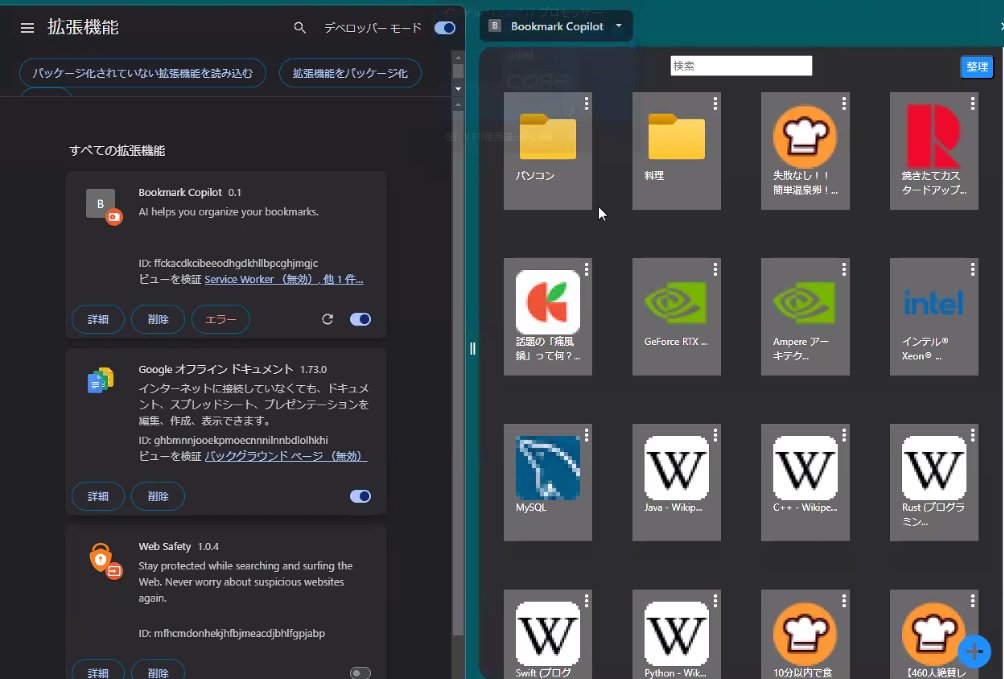Click パッケージ化されていない拡張機能を読み込む button
Viewport: 1004px width, 679px height.
(x=143, y=73)
